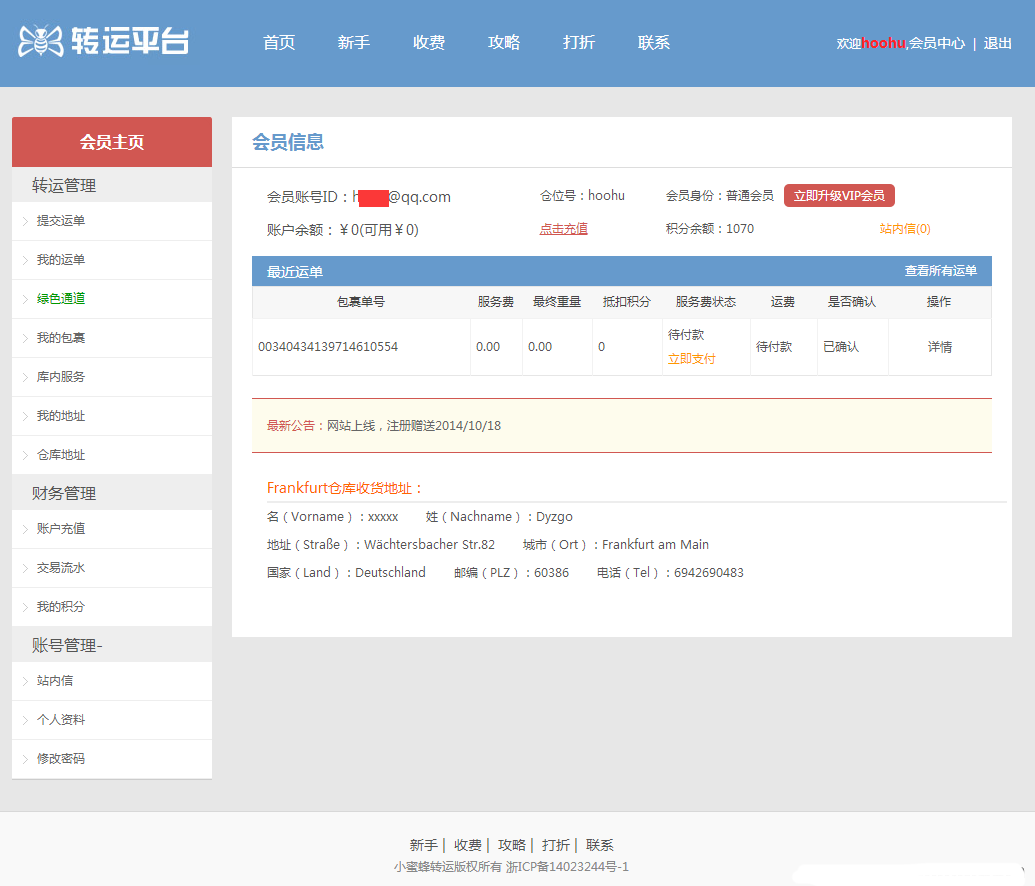
Task: Click the chevron beside 我的运单
Action: click(25, 260)
